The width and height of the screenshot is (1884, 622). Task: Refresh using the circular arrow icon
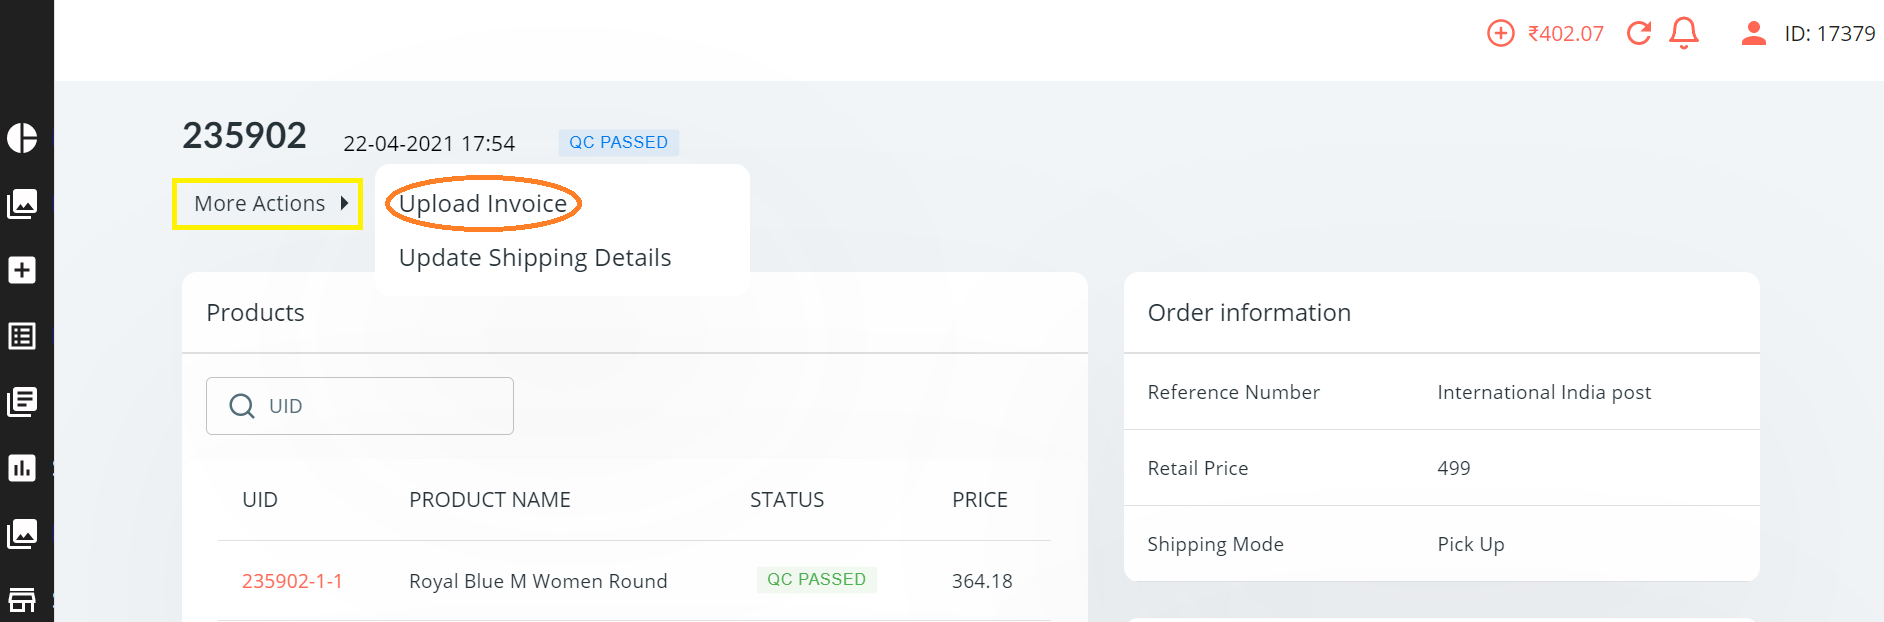pos(1638,34)
